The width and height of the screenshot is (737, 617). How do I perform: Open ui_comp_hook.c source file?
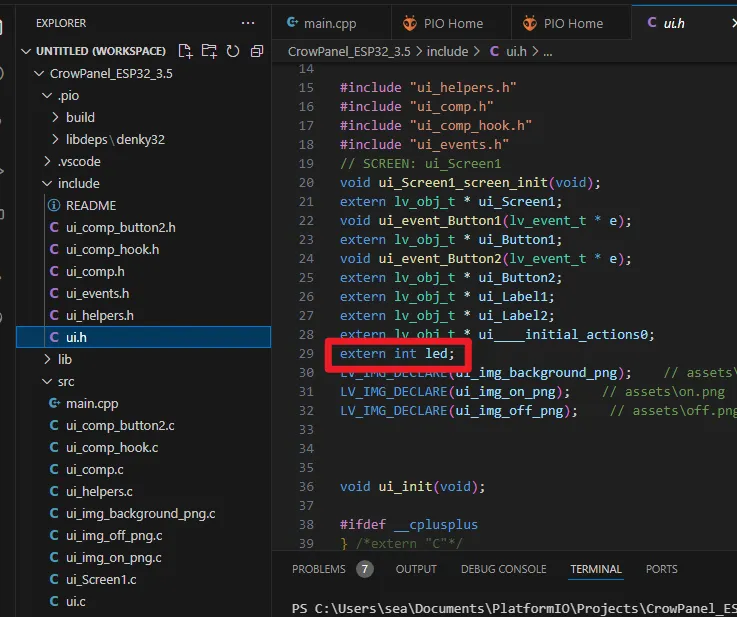tap(112, 447)
